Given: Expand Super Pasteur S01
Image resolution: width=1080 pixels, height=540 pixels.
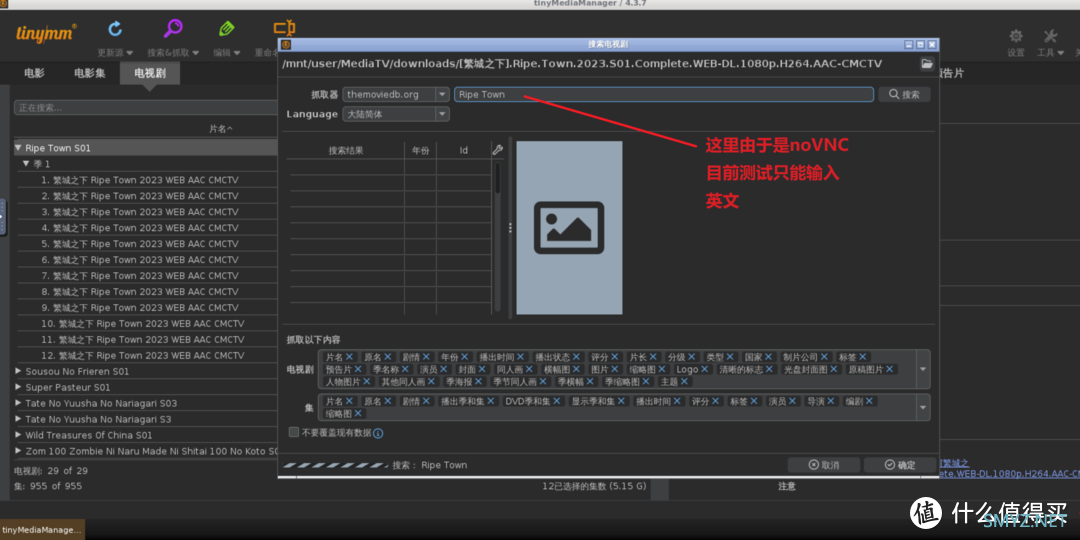Looking at the screenshot, I should (x=18, y=387).
